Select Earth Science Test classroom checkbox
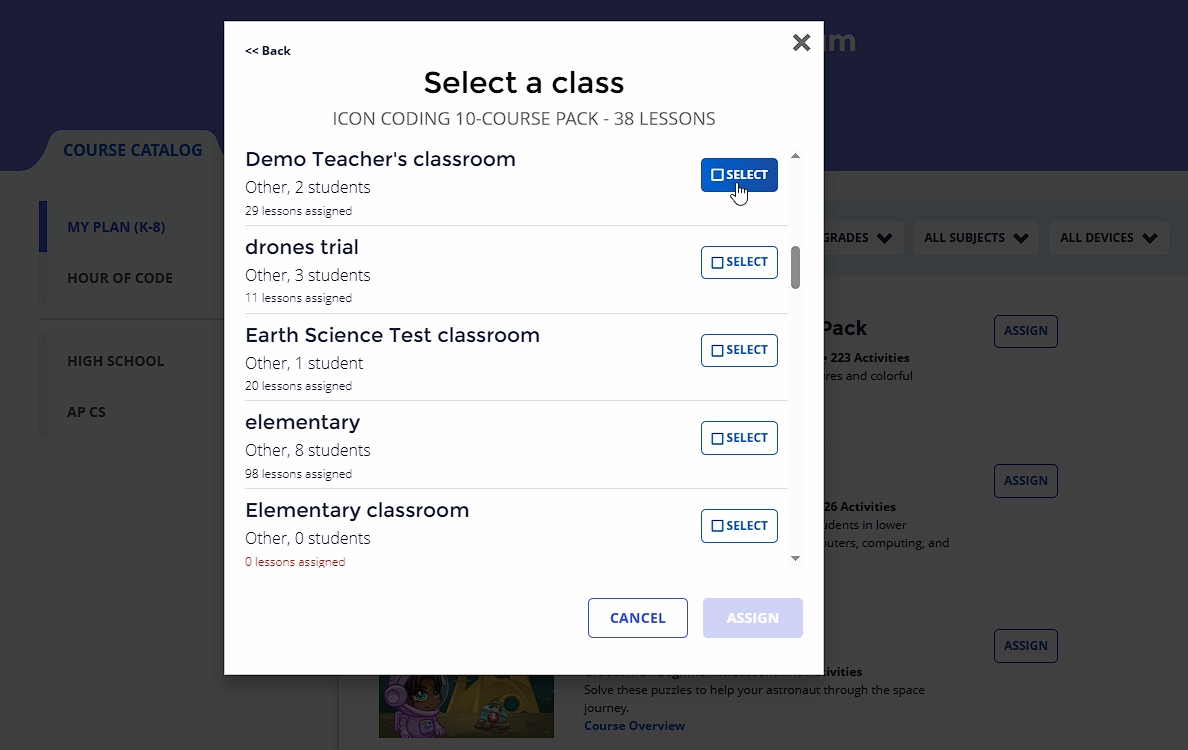 (739, 350)
